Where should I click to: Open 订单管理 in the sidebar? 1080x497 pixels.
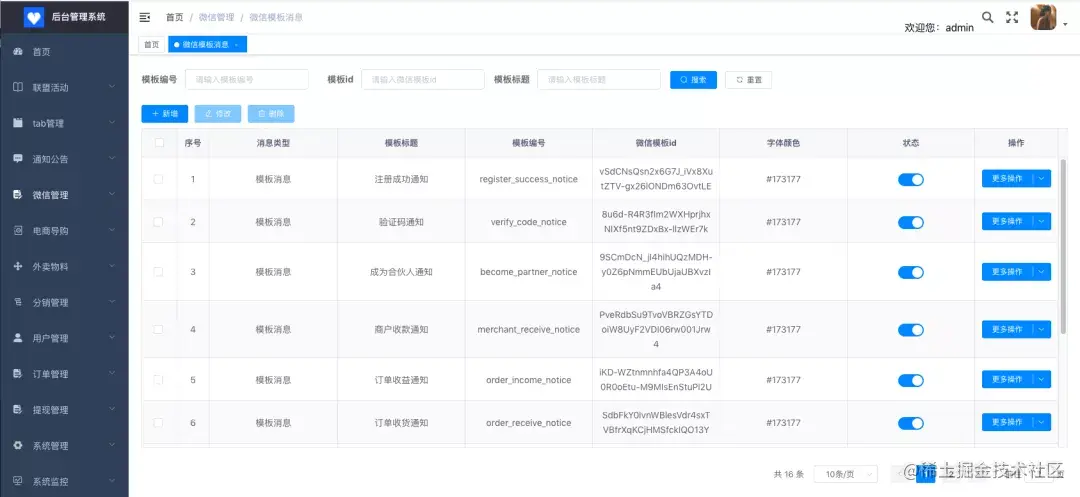64,374
